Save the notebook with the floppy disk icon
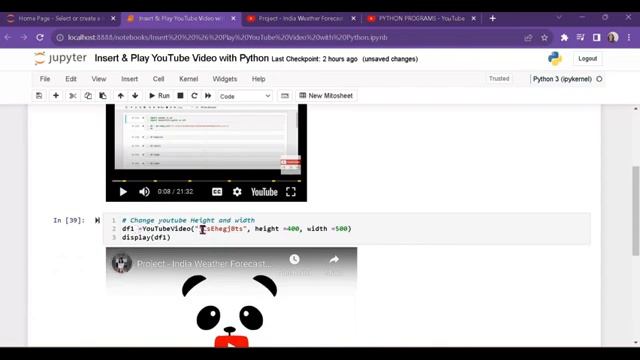The width and height of the screenshot is (640, 360). pyautogui.click(x=39, y=96)
